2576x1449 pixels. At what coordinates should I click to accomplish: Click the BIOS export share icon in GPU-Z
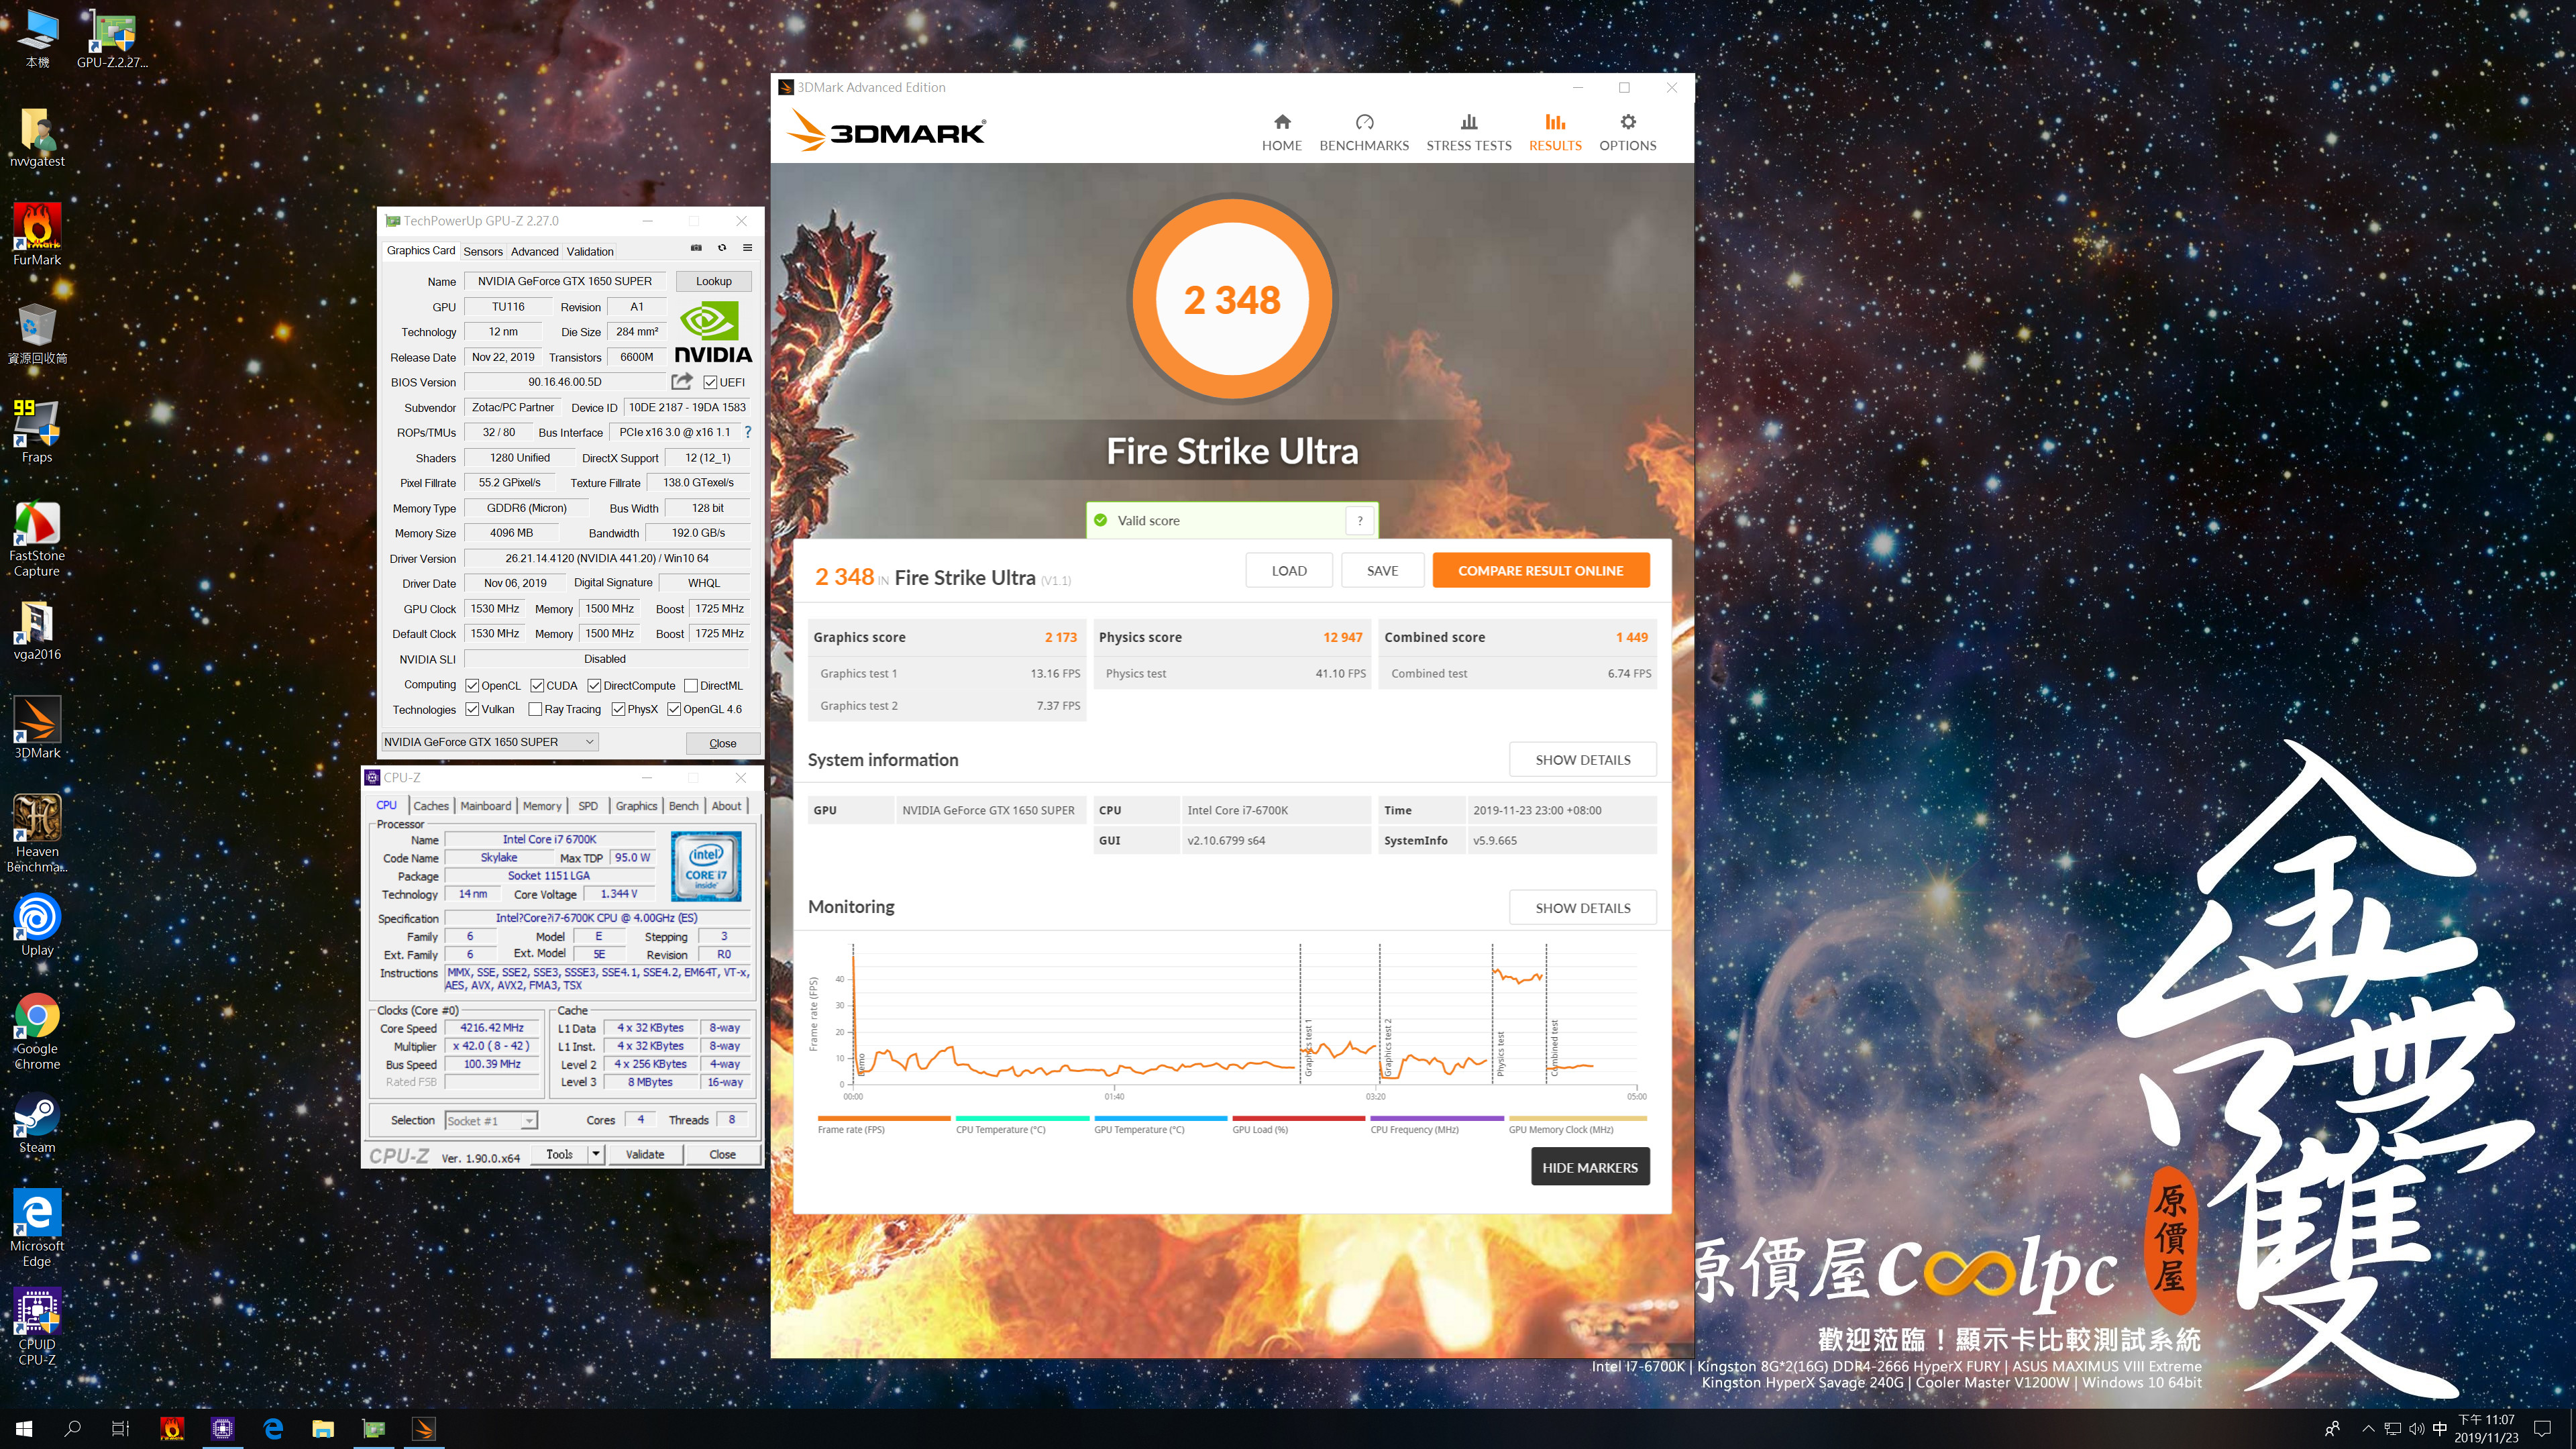[x=682, y=381]
